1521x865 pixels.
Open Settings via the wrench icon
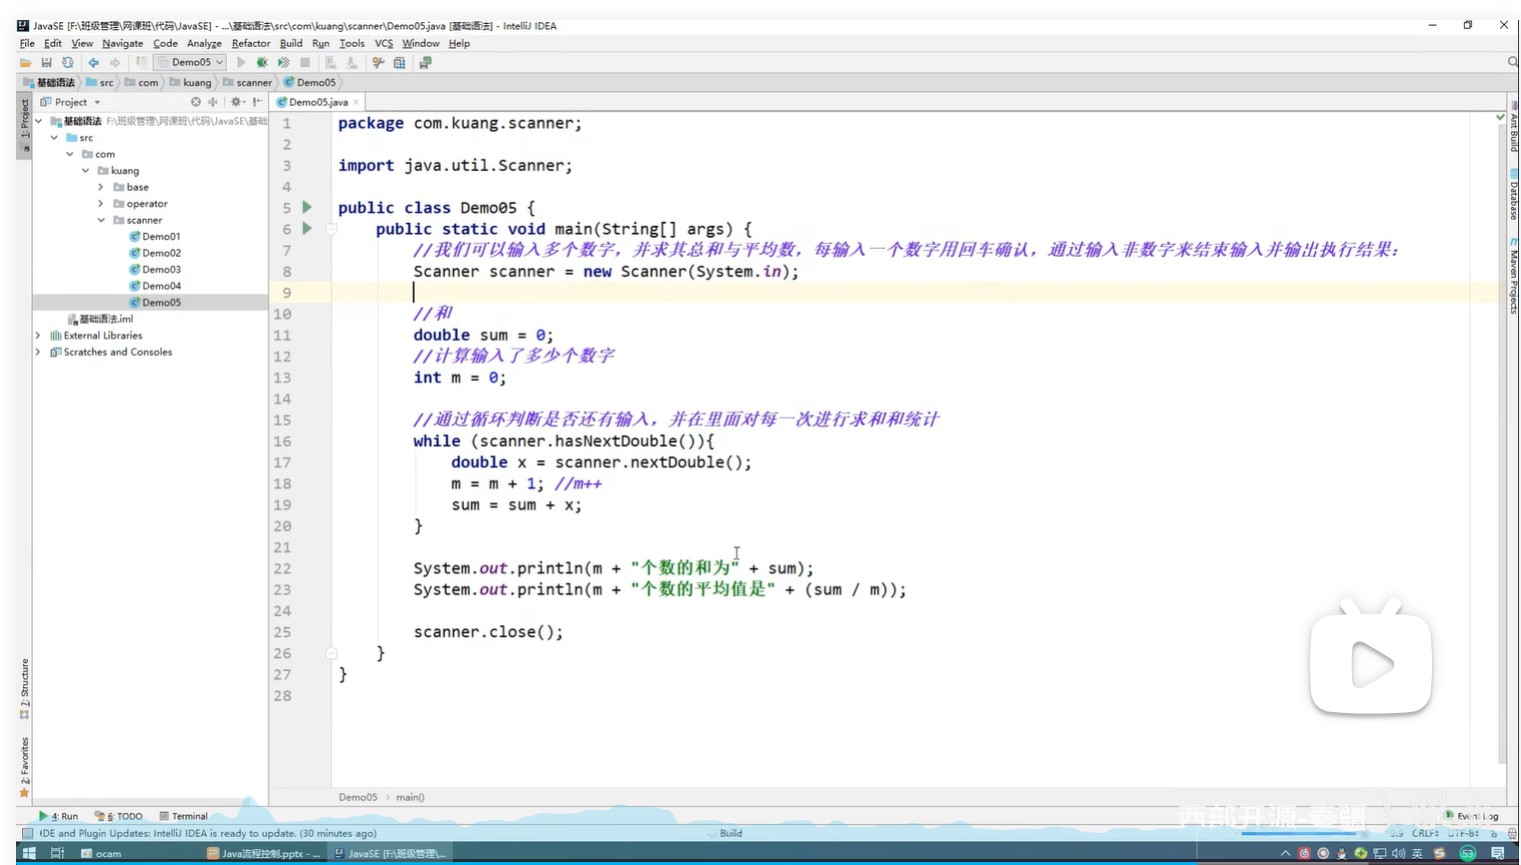tap(378, 63)
